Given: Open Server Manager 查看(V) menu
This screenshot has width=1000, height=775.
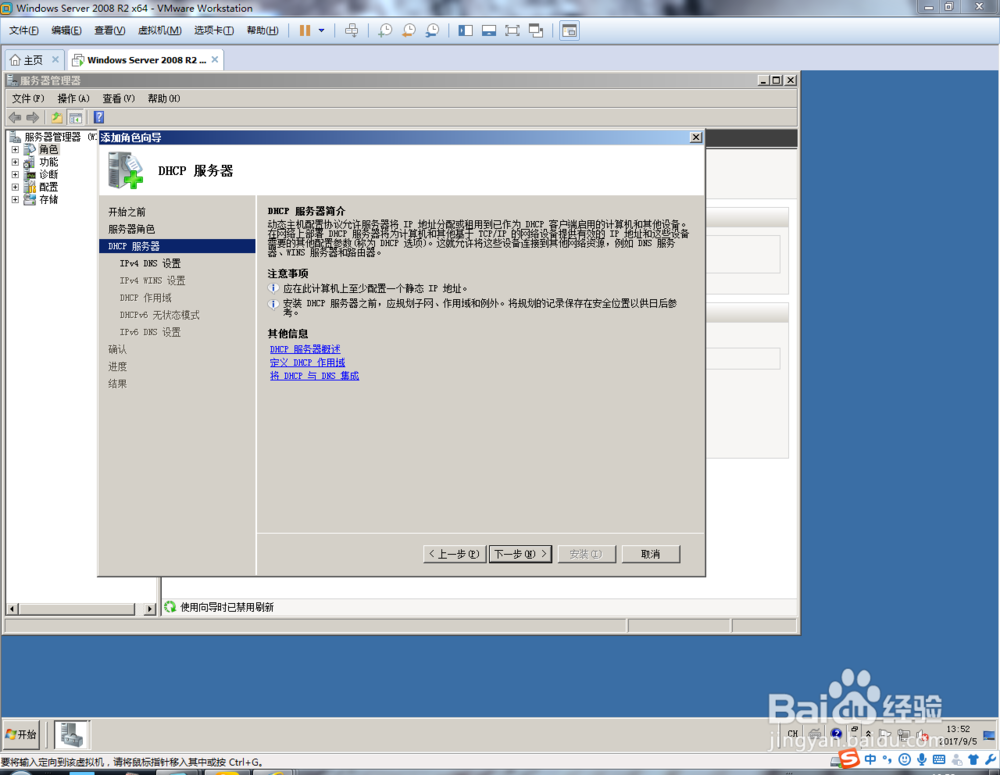Looking at the screenshot, I should [x=119, y=98].
